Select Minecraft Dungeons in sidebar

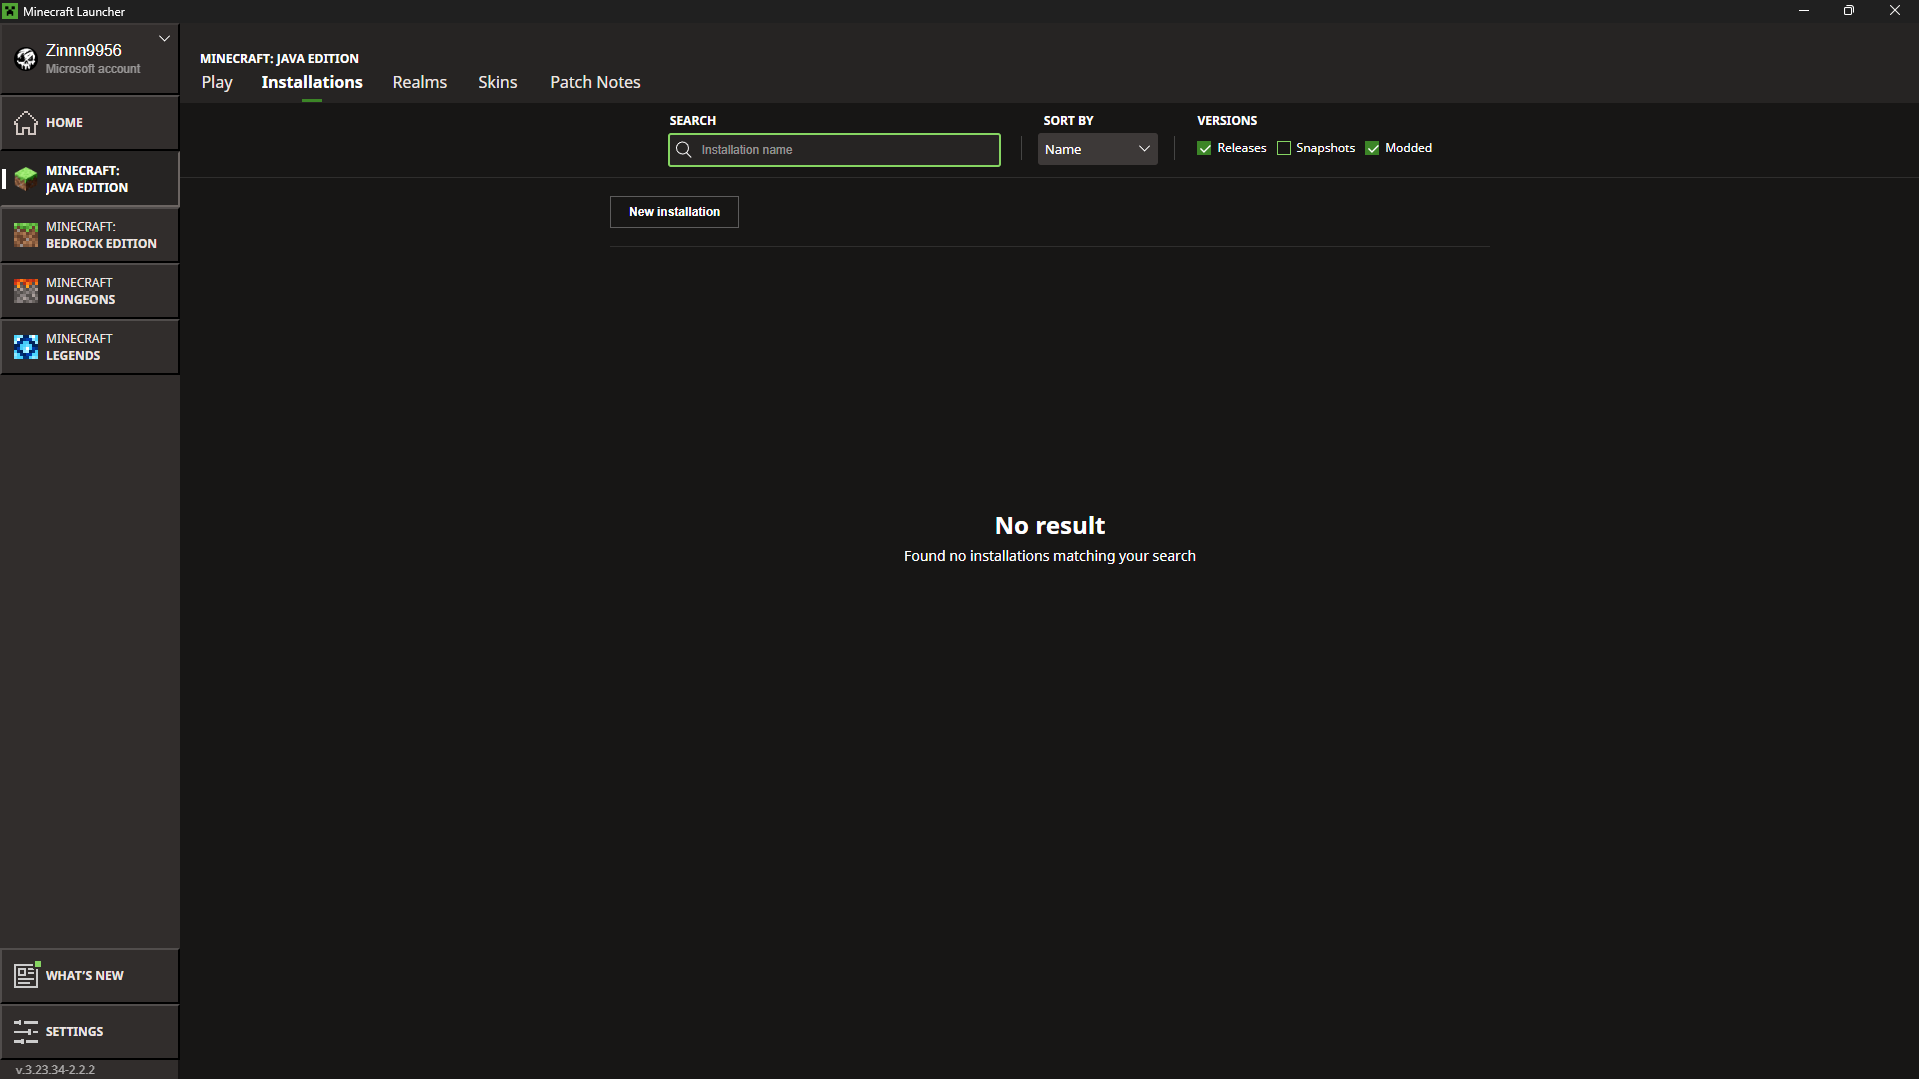click(x=90, y=291)
